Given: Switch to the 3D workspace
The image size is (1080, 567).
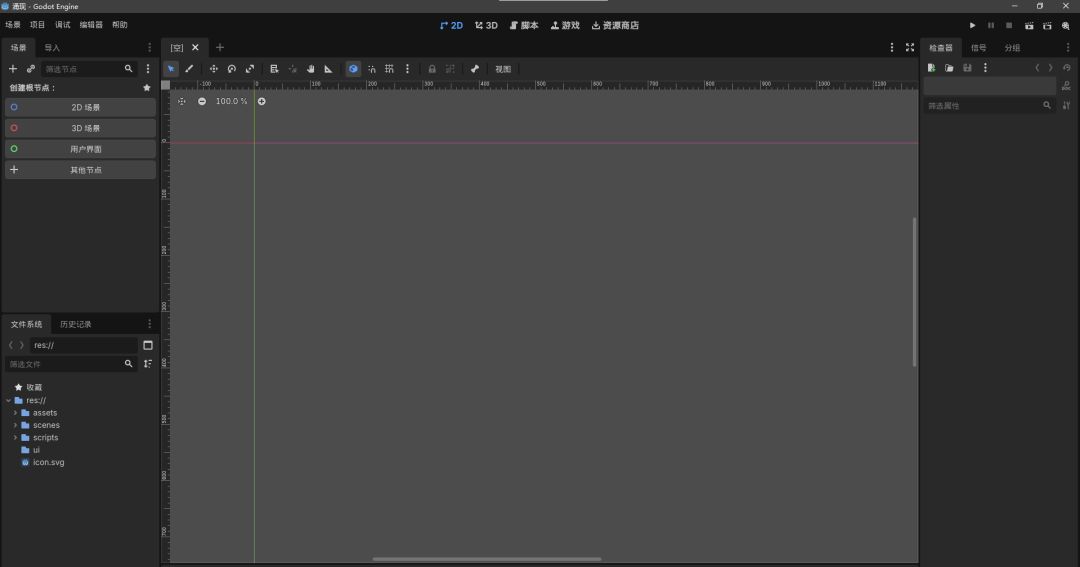Looking at the screenshot, I should 486,25.
